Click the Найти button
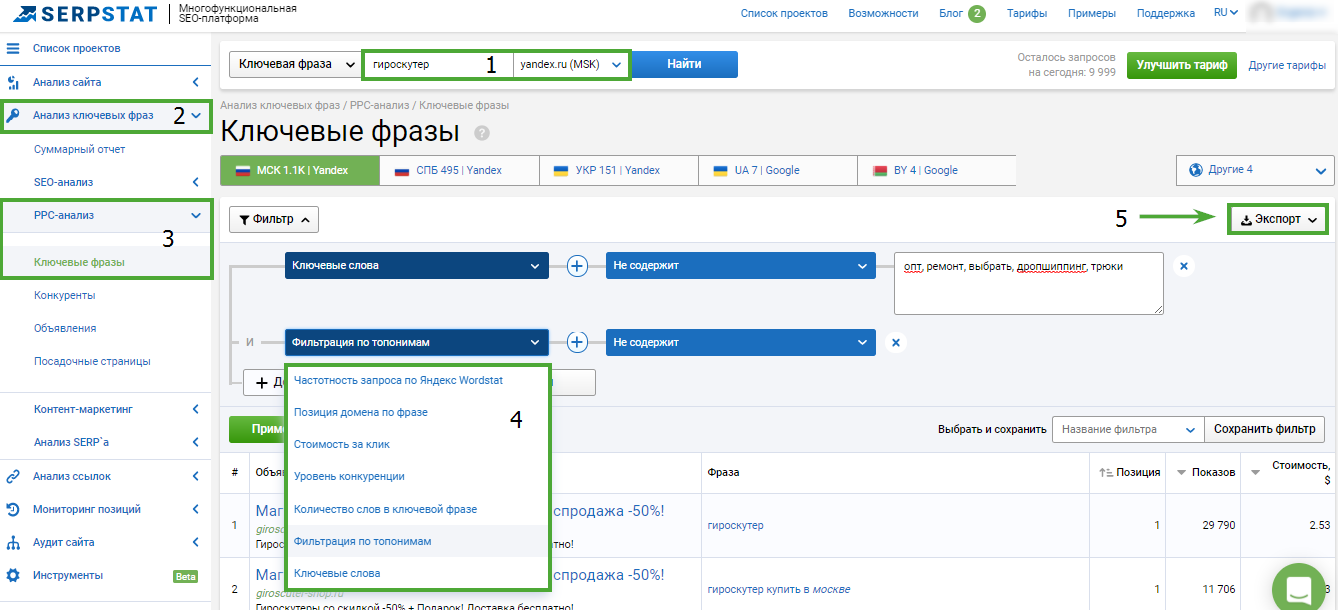Viewport: 1338px width, 610px height. pos(685,64)
